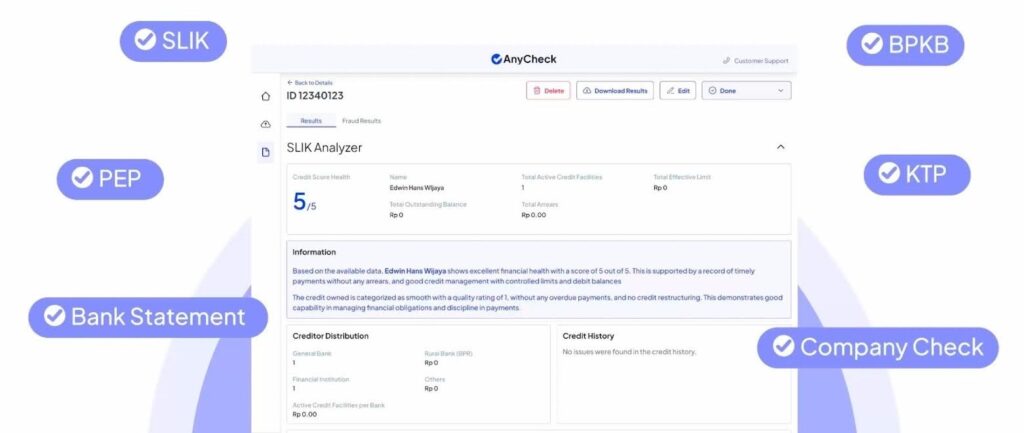This screenshot has height=433, width=1024.
Task: Click the KTP badge
Action: (x=917, y=174)
